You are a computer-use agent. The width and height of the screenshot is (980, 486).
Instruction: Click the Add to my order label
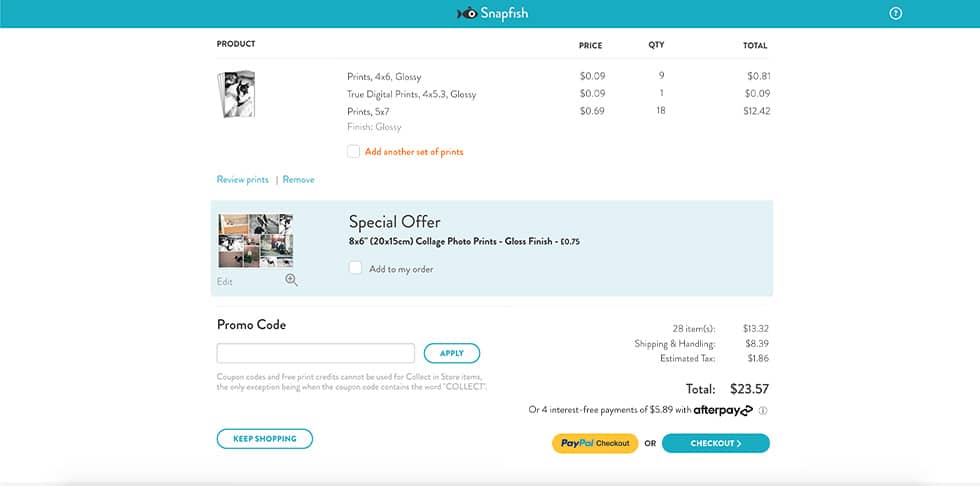(x=401, y=269)
